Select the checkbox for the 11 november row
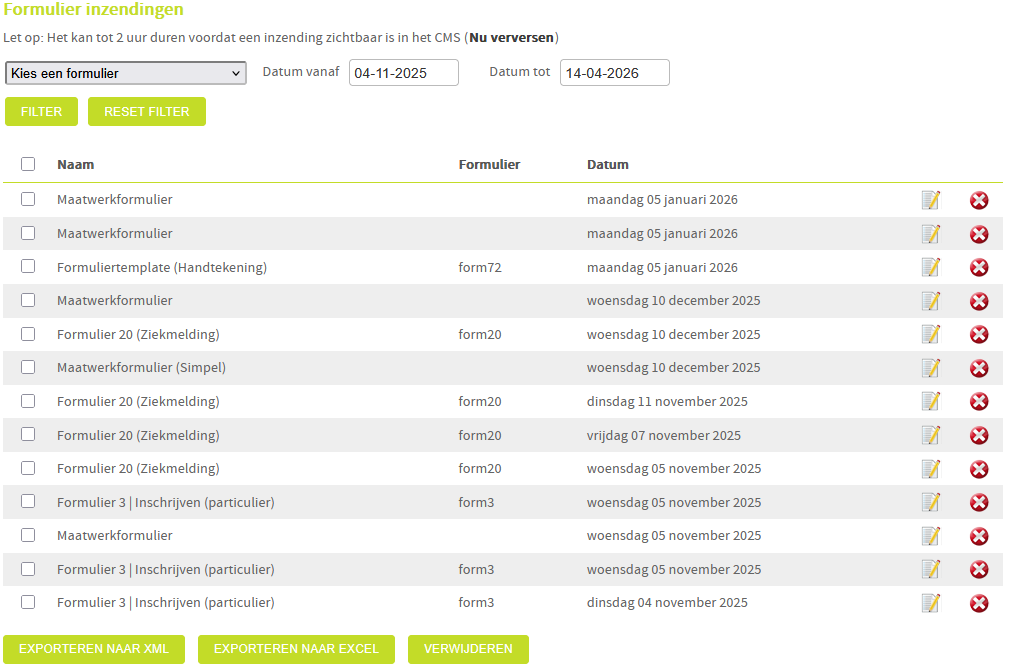The image size is (1010, 667). 28,400
